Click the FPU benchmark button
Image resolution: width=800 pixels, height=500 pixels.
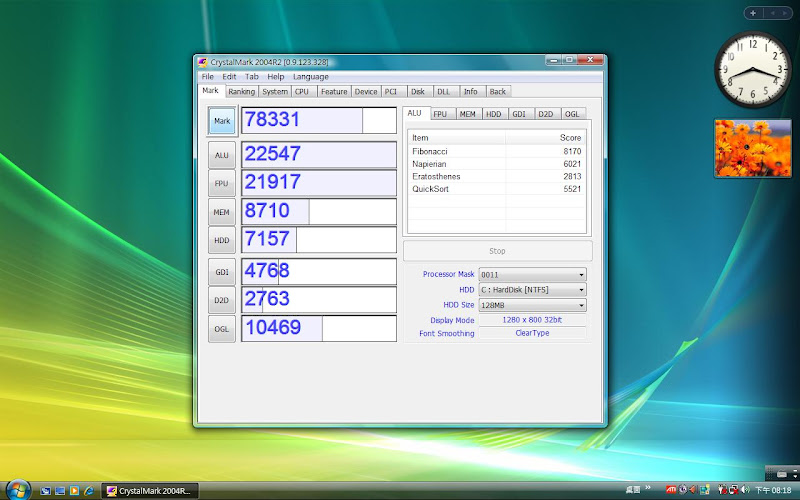[221, 184]
